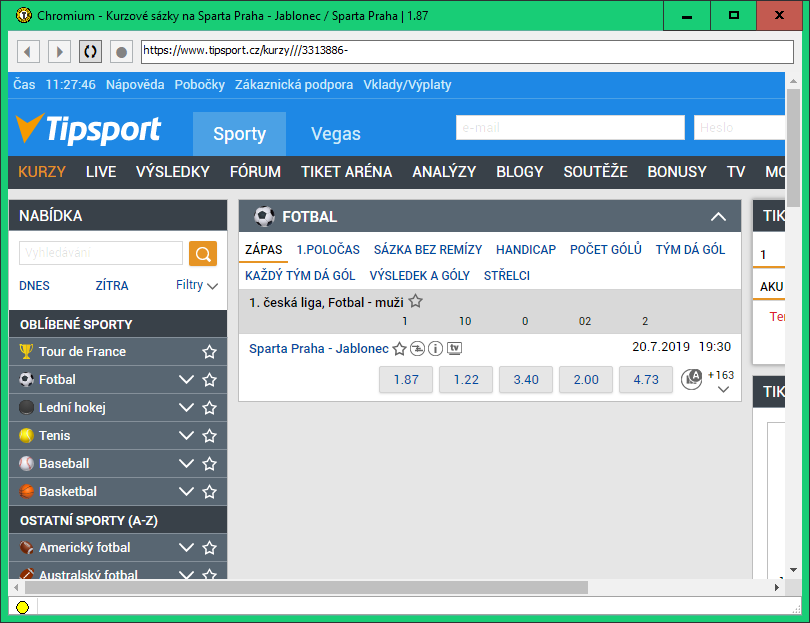This screenshot has height=623, width=810.
Task: Go back using the browser back arrow
Action: [x=28, y=52]
